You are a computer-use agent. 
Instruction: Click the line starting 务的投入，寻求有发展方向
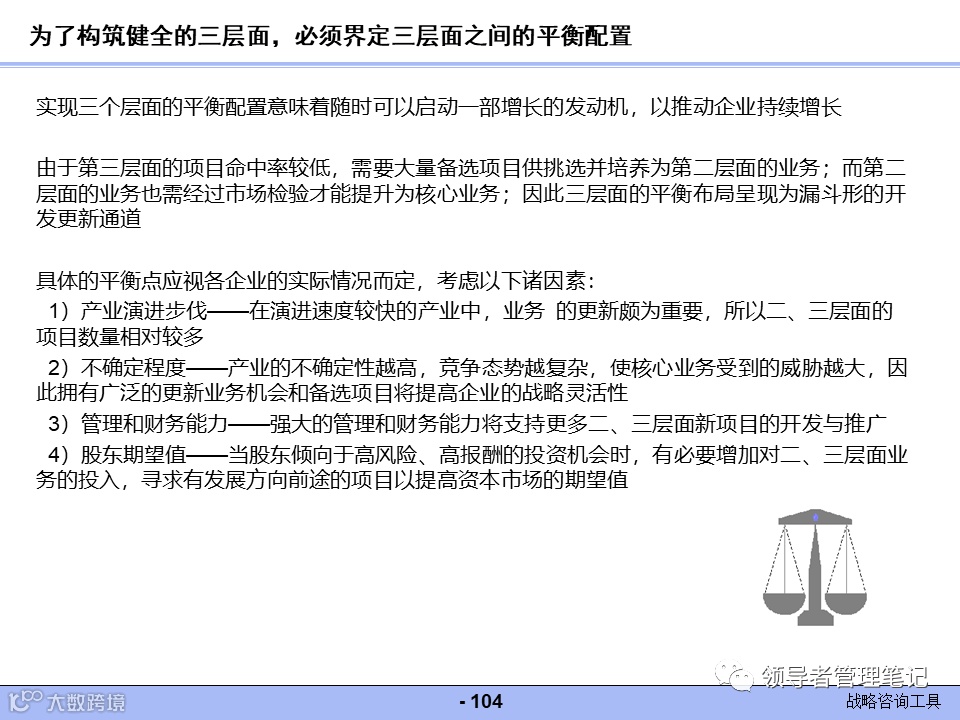pyautogui.click(x=332, y=479)
